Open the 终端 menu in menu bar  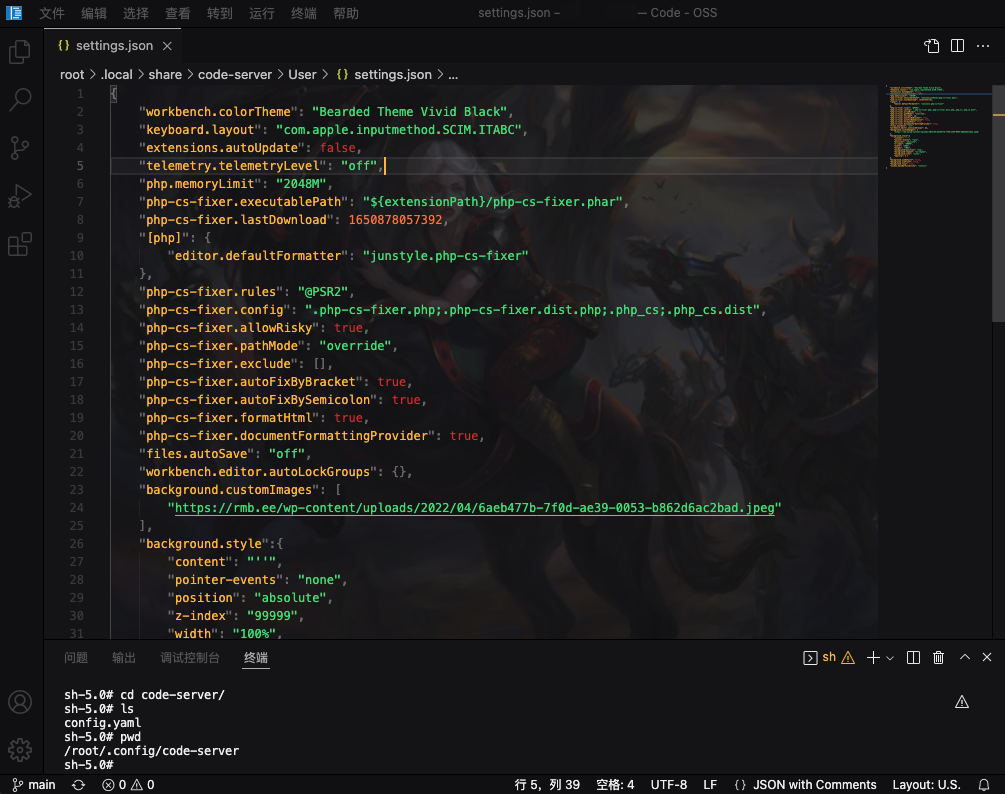[303, 13]
